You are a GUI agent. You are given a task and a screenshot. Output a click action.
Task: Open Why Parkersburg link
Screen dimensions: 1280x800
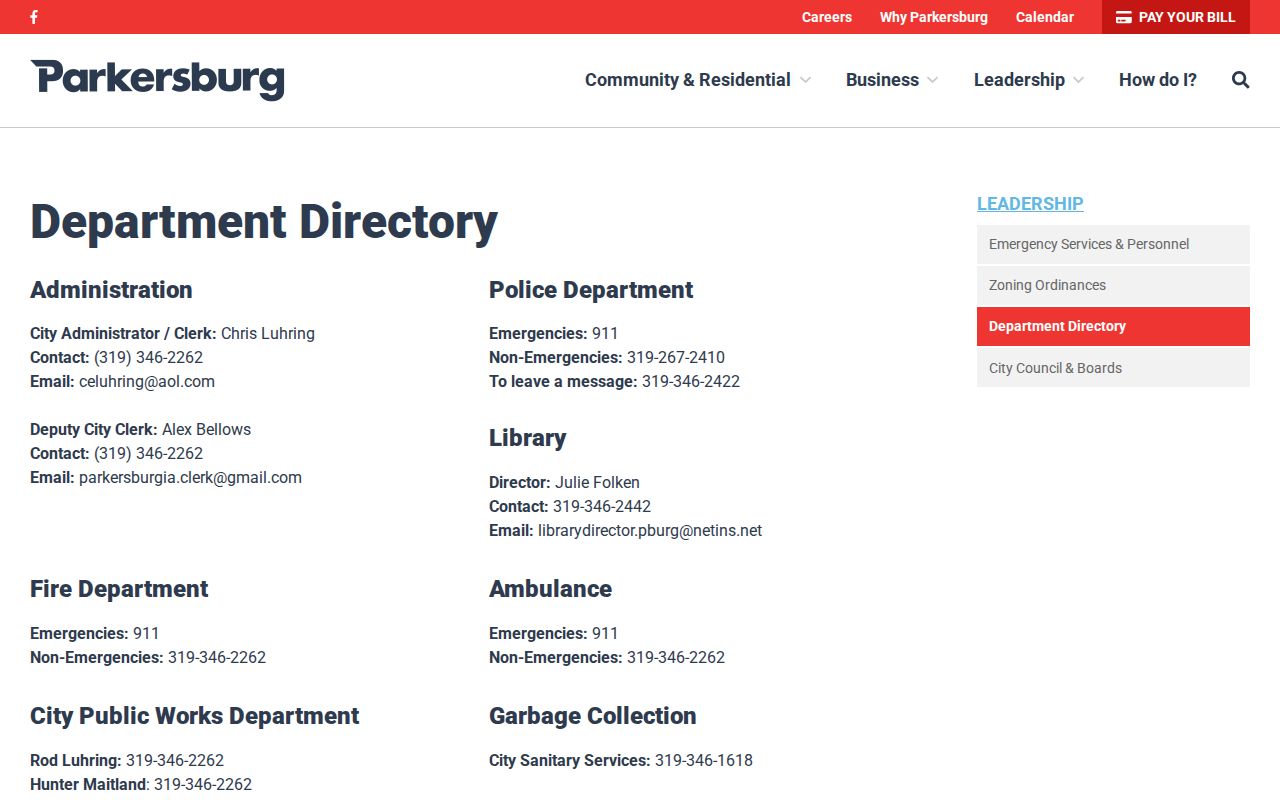934,17
